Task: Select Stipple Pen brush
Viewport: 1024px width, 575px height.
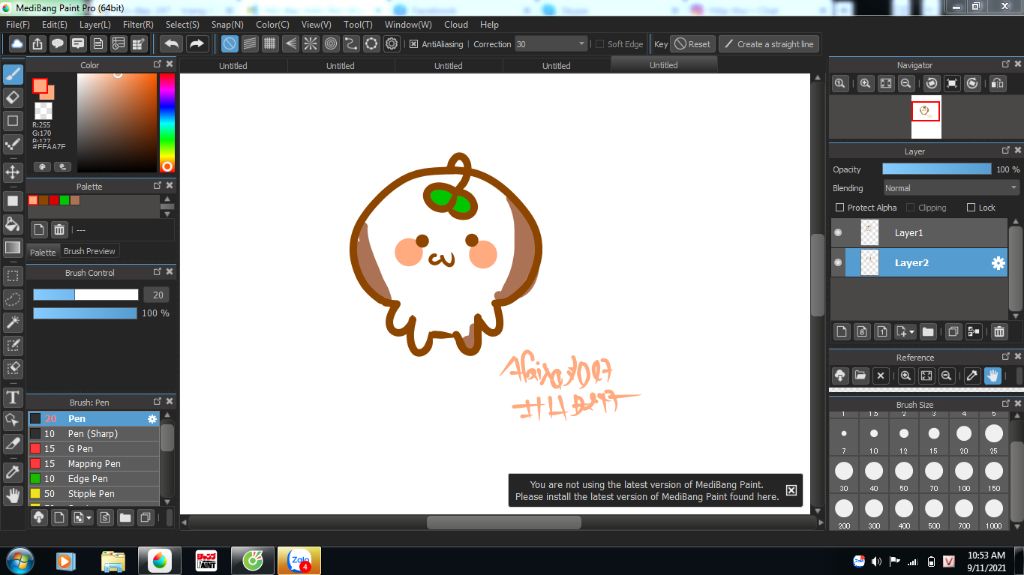Action: click(x=94, y=494)
